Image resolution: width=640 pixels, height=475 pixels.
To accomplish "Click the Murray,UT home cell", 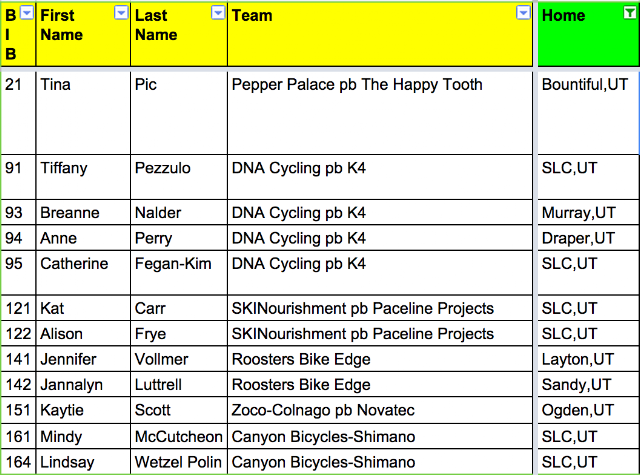I will tap(588, 212).
